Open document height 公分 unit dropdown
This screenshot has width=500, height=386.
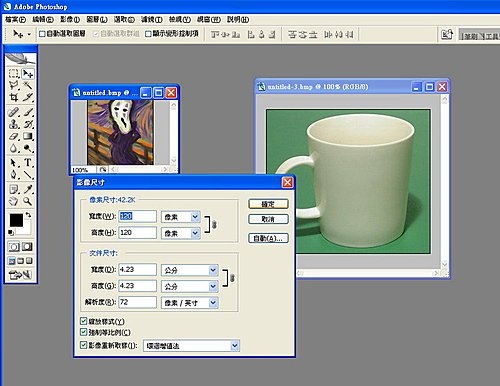(x=213, y=286)
